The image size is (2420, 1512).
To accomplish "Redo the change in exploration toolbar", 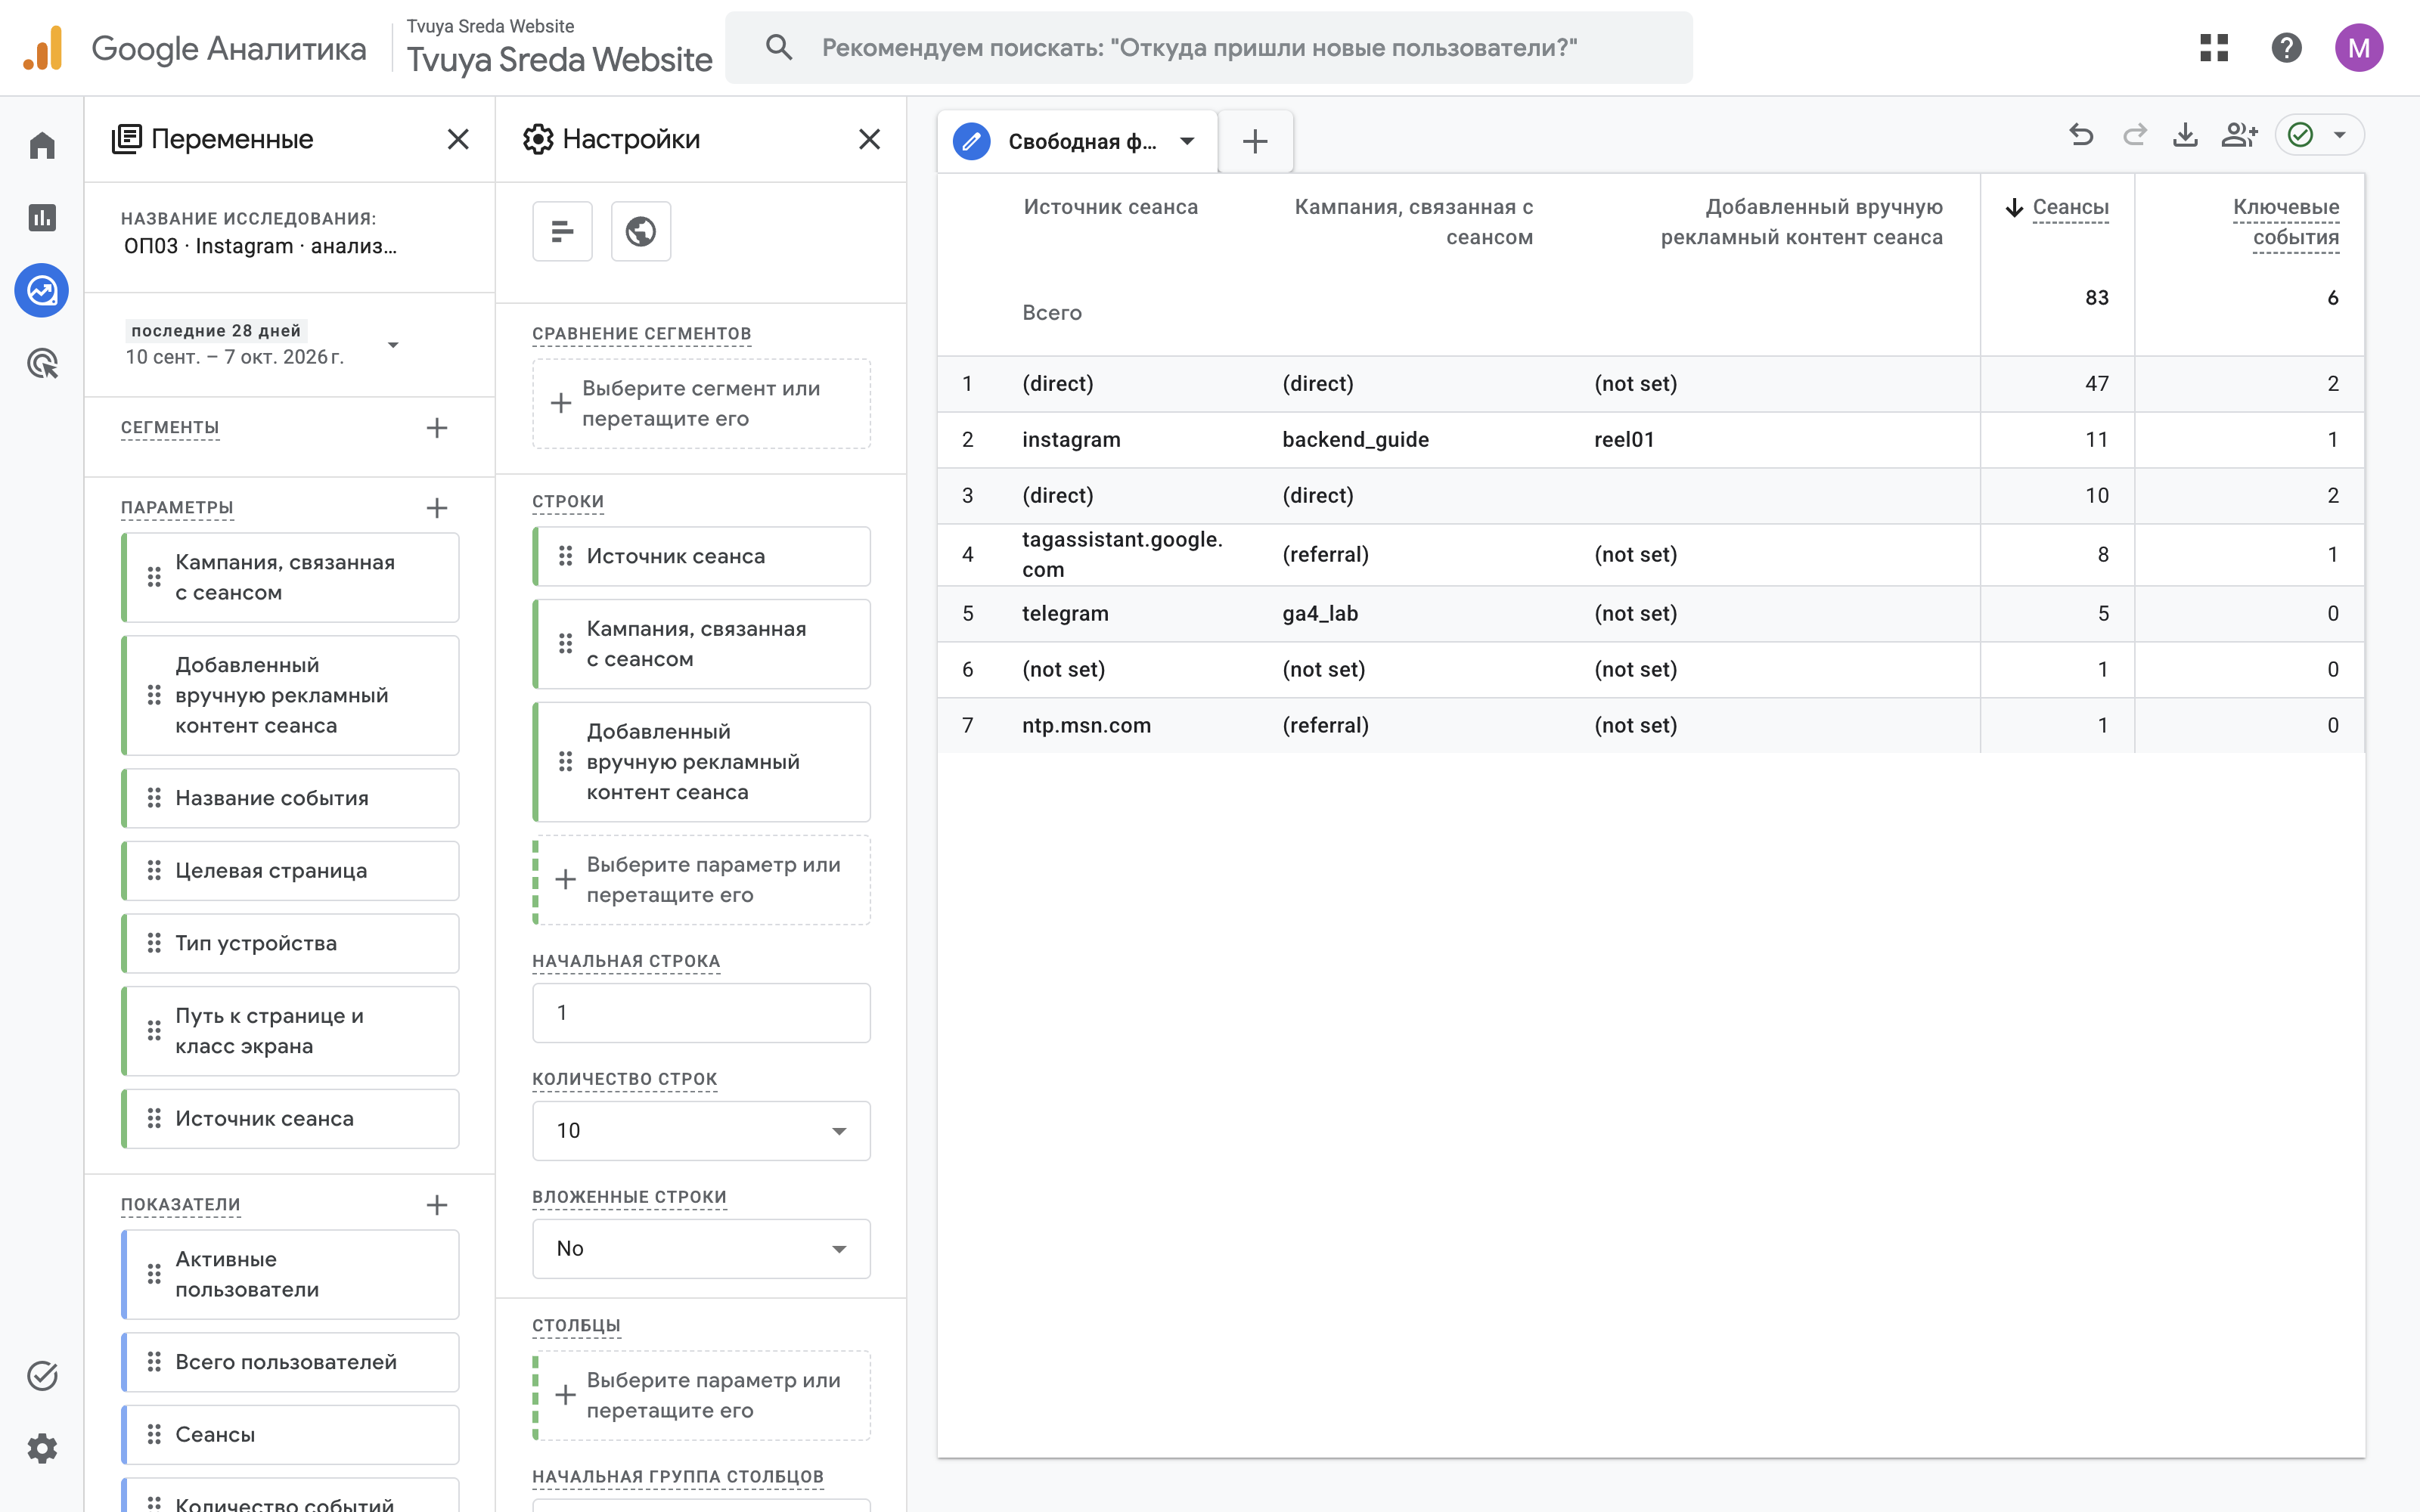I will 2134,135.
